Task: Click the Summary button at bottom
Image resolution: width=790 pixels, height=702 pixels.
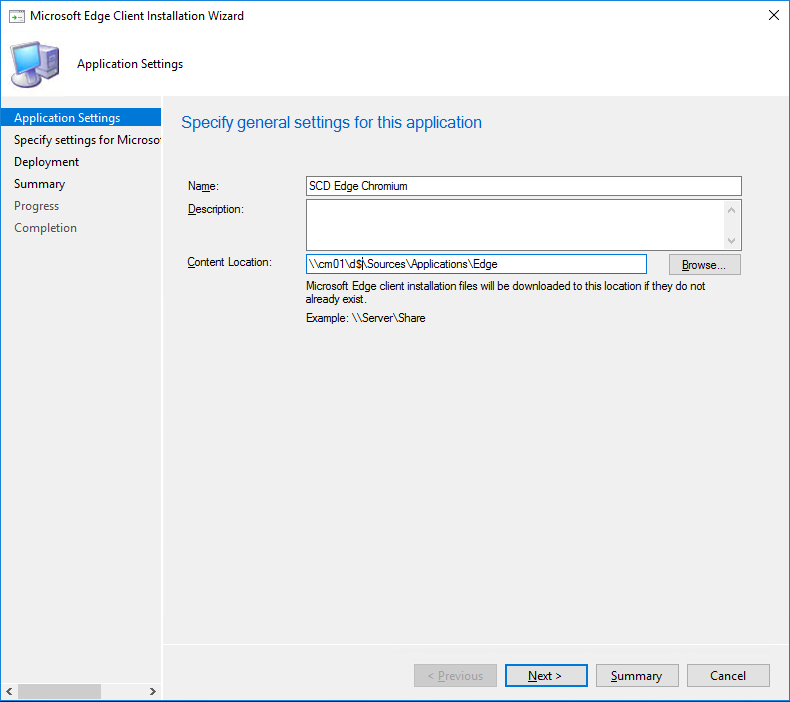Action: (x=637, y=675)
